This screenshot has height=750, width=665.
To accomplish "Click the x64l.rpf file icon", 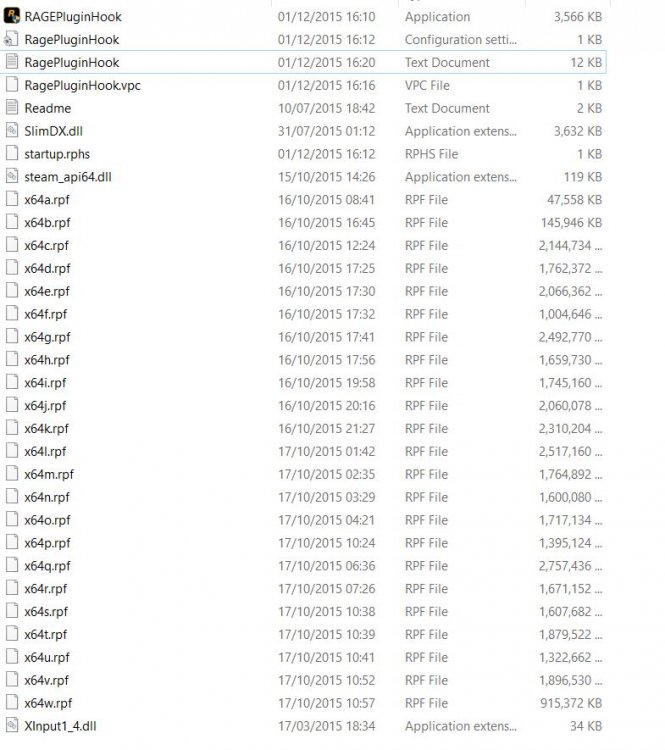I will point(11,451).
